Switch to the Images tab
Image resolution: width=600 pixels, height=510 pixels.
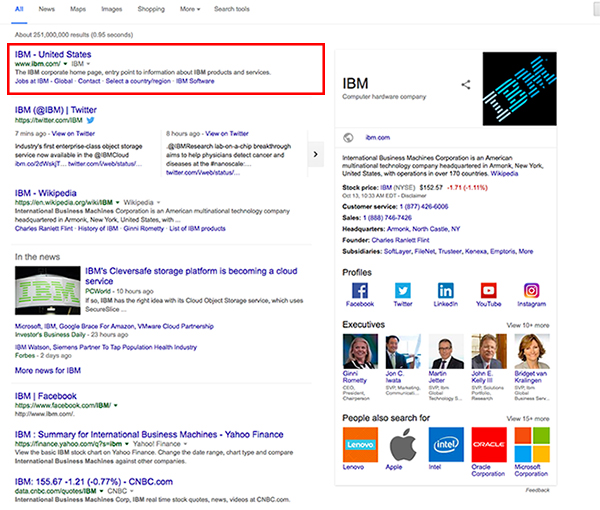pos(112,9)
